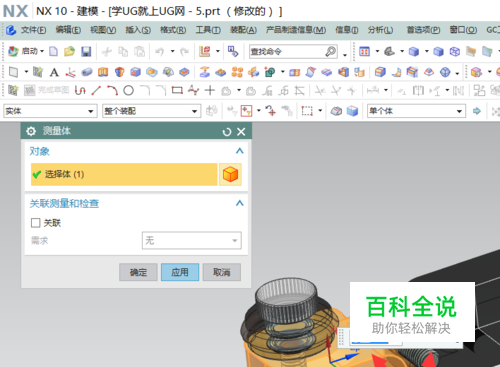Open the 分析(L) menu
Viewport: 500px width, 367px height.
coord(380,30)
